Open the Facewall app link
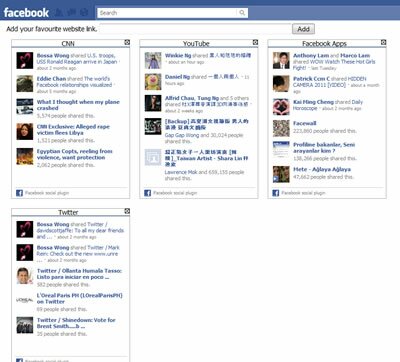 [x=305, y=123]
